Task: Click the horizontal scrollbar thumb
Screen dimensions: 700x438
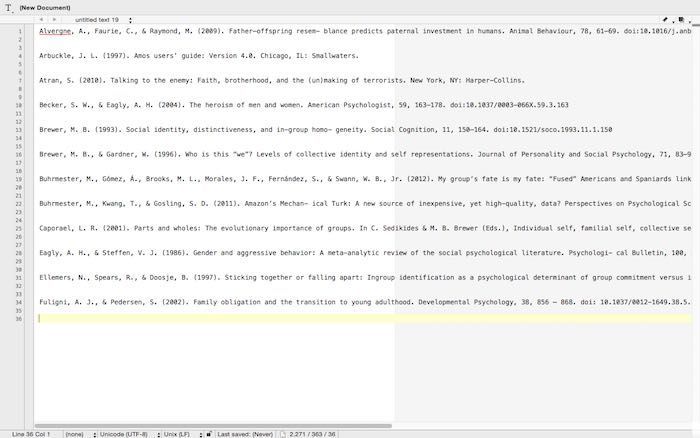Action: tap(213, 426)
